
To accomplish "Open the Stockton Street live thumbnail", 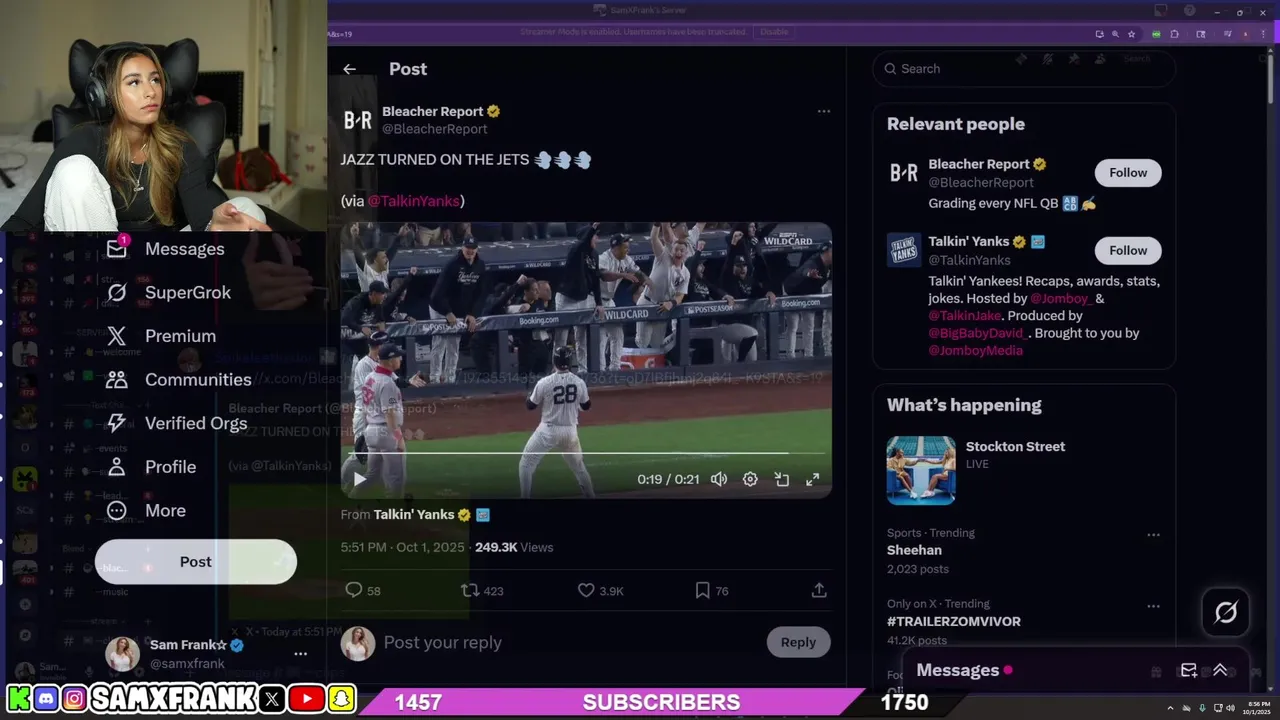I will 921,470.
